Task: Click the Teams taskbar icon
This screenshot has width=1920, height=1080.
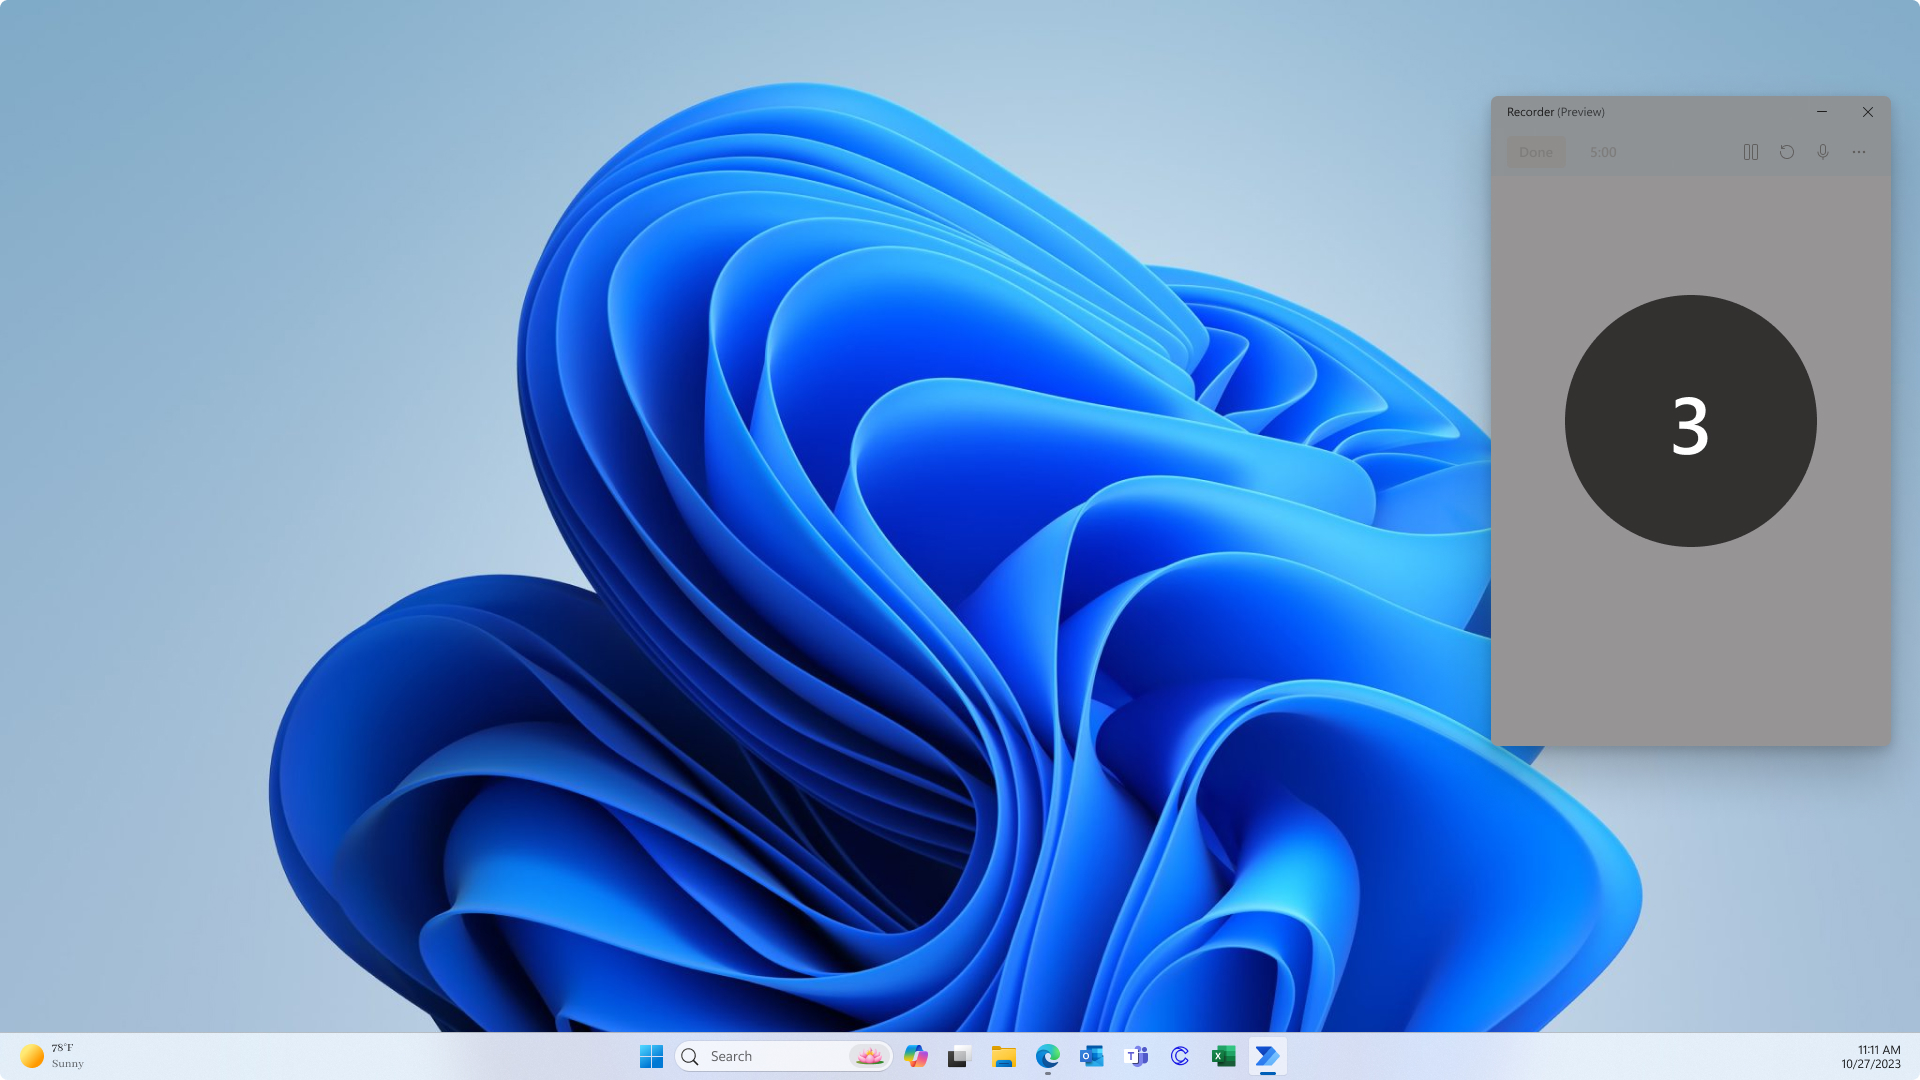Action: pyautogui.click(x=1135, y=1055)
